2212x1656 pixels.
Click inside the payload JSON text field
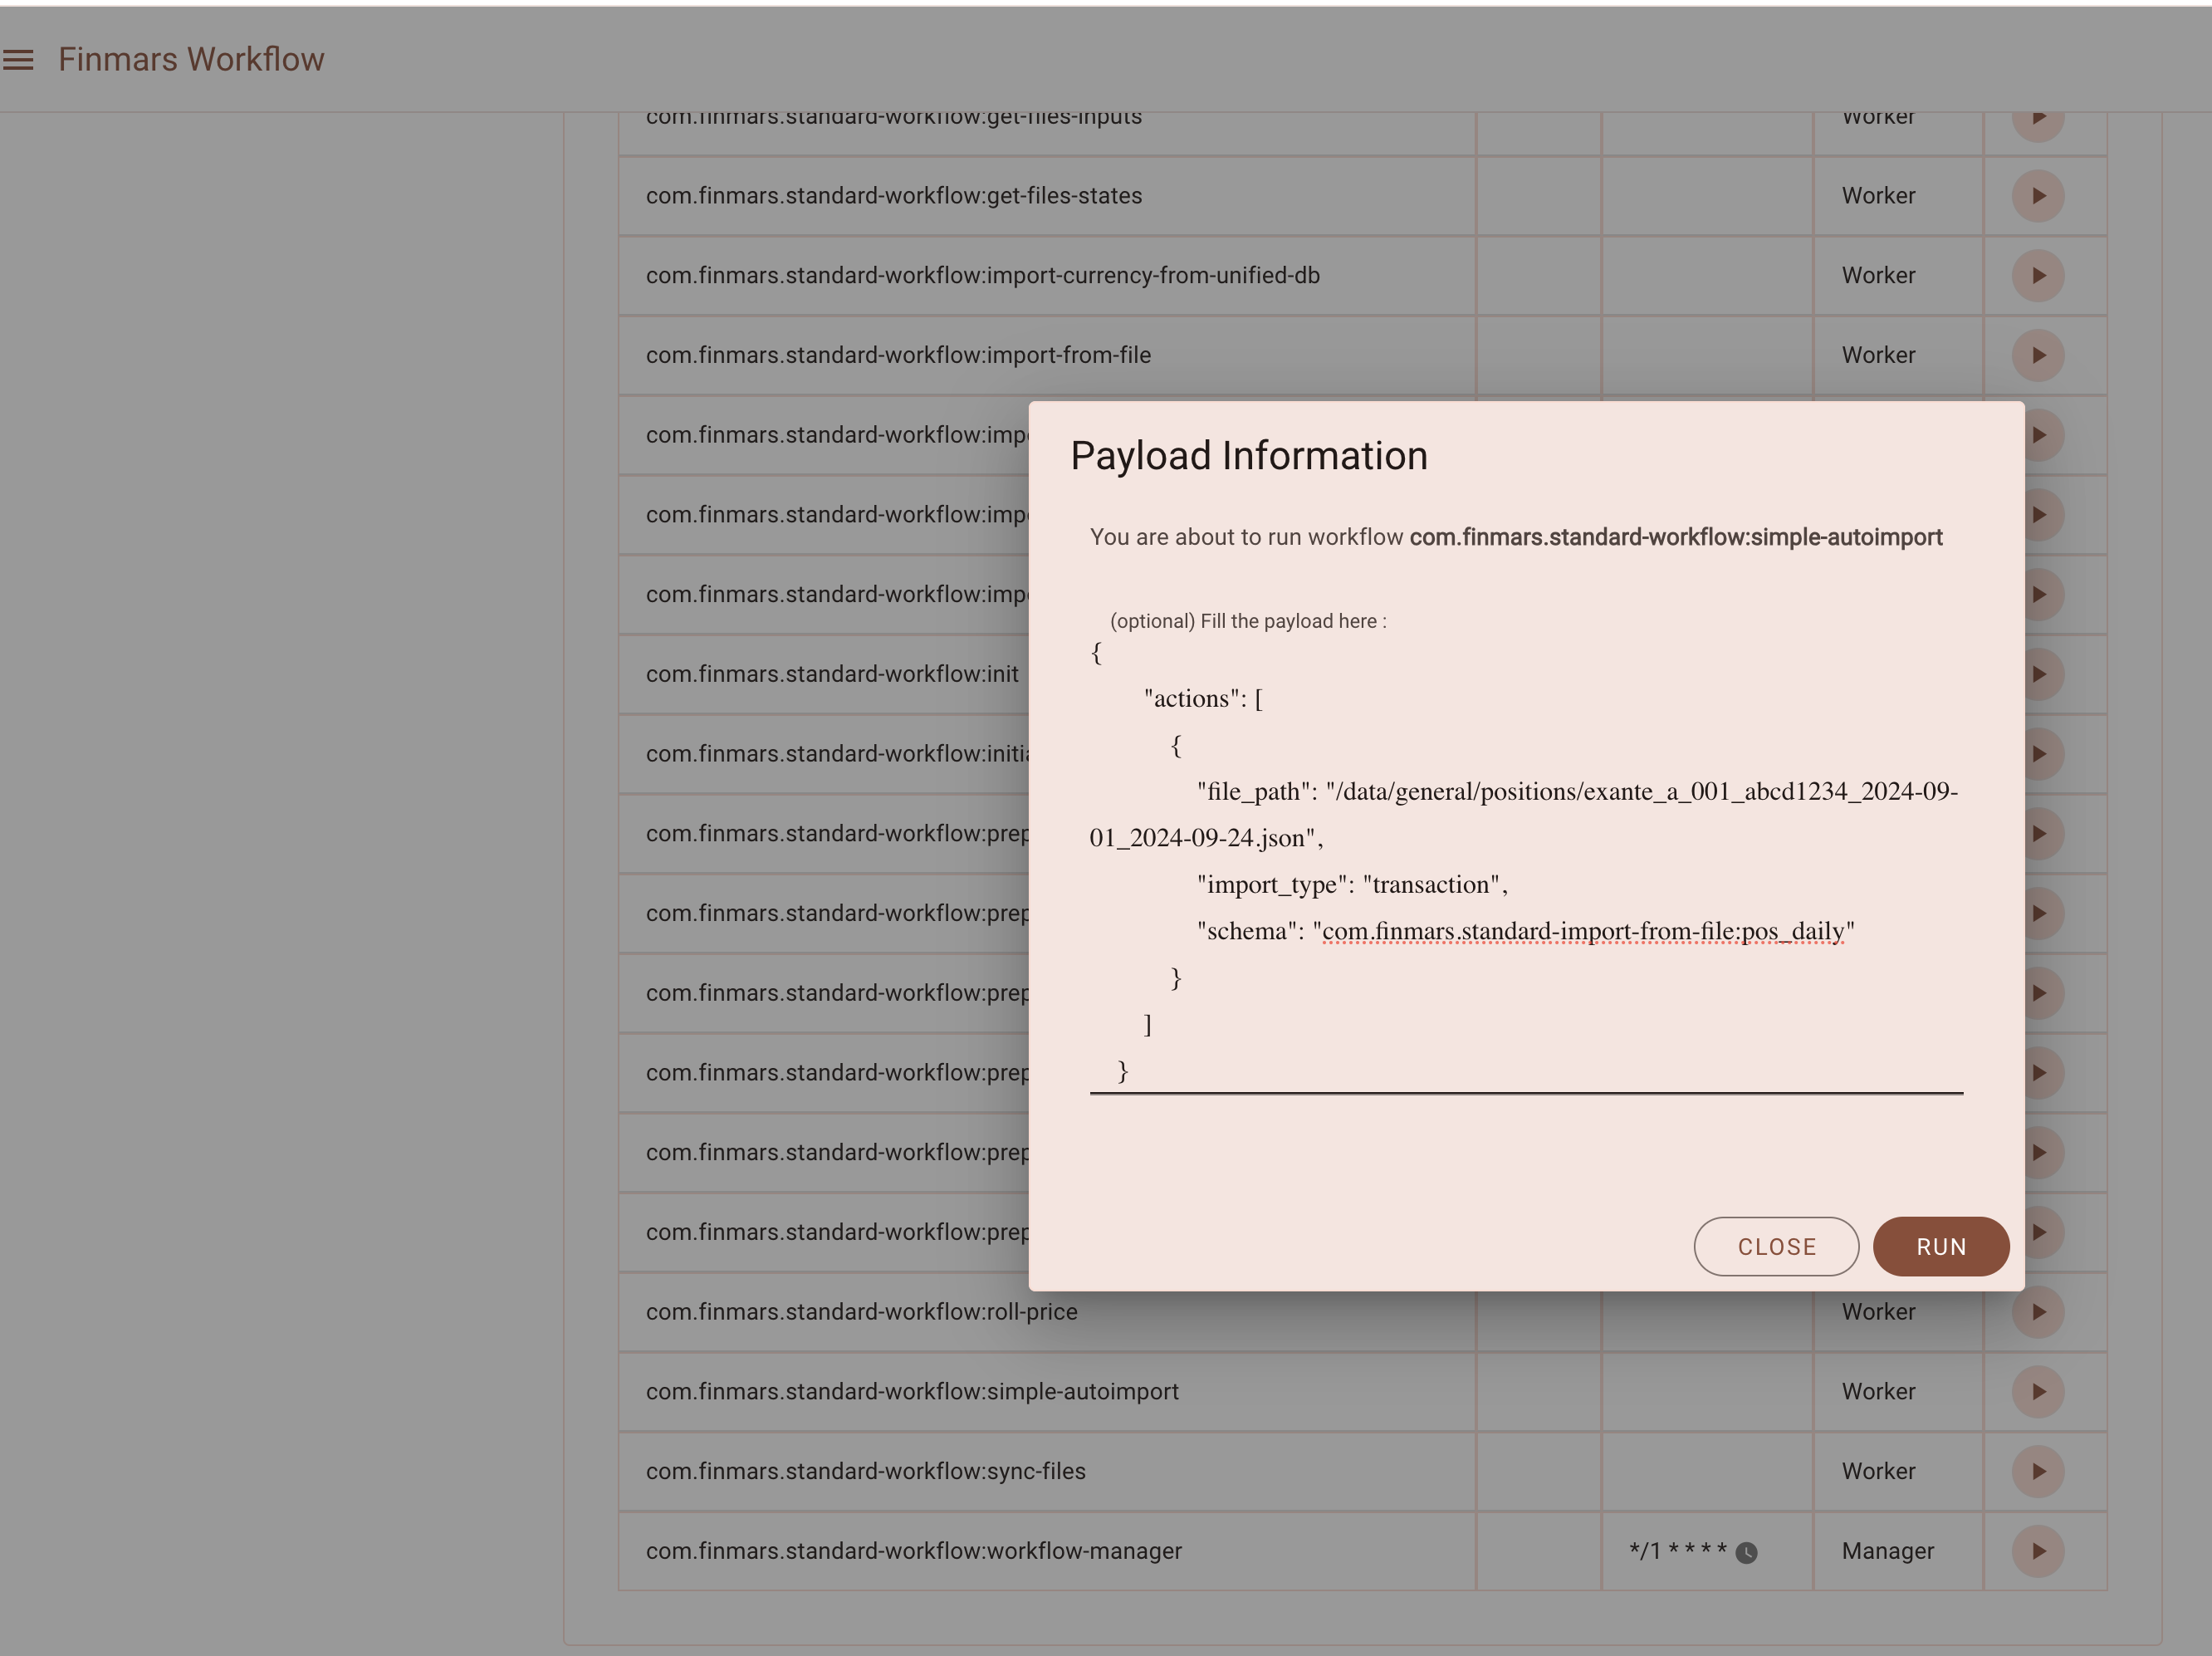(1526, 862)
